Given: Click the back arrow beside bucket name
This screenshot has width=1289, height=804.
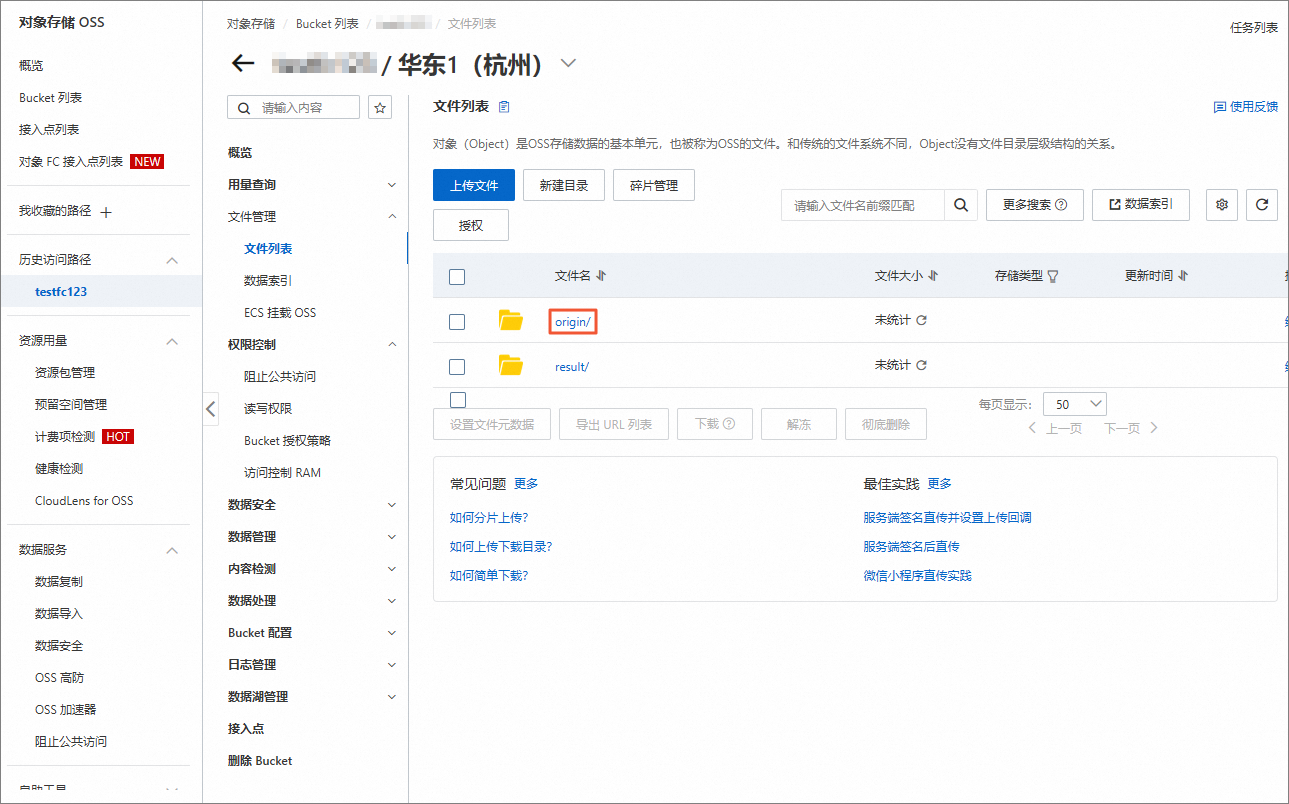Looking at the screenshot, I should (x=243, y=64).
